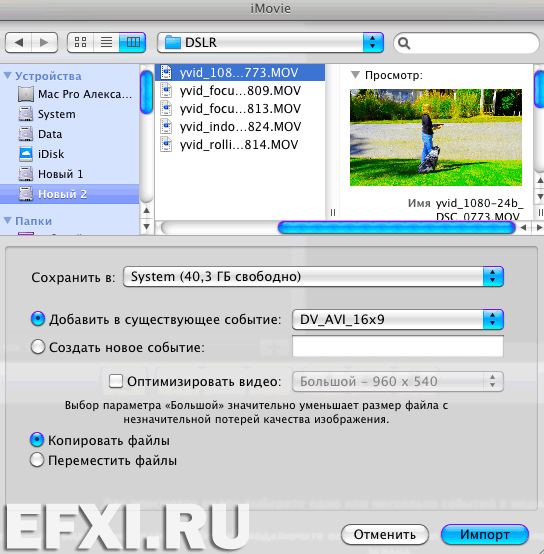Click the iDisk cloud icon
Screen dimensions: 544x554
point(26,154)
